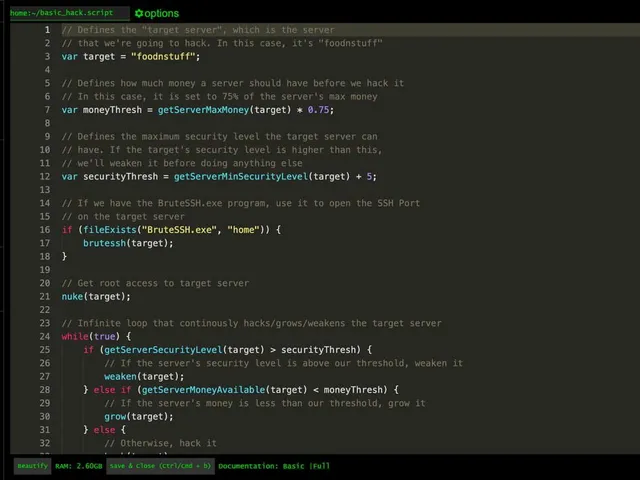Viewport: 640px width, 480px height.
Task: Click comment "// If the server's security level" on line 26
Action: click(x=283, y=363)
